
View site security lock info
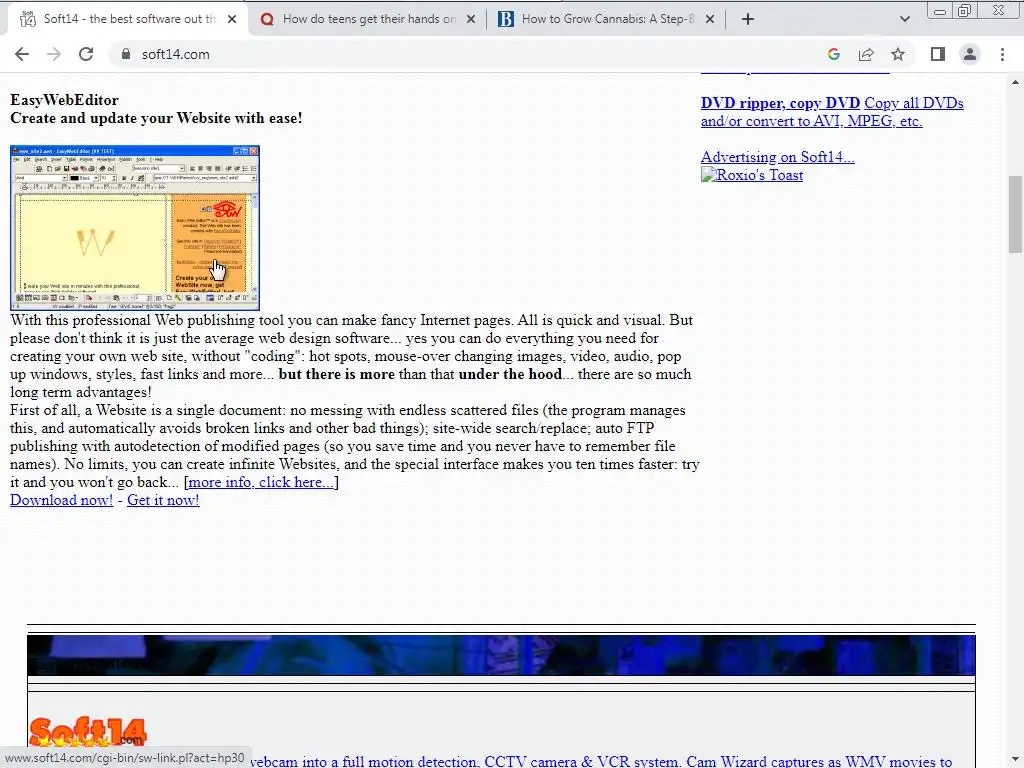(x=125, y=54)
